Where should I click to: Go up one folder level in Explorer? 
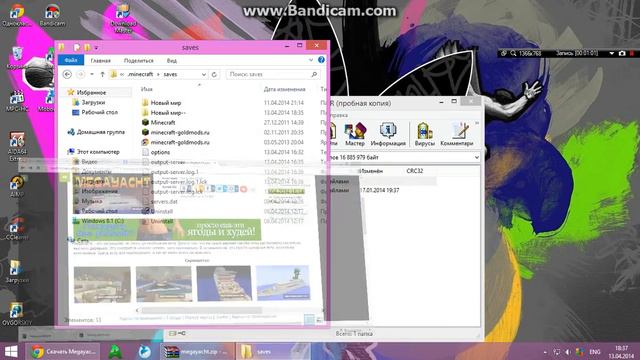coord(102,74)
